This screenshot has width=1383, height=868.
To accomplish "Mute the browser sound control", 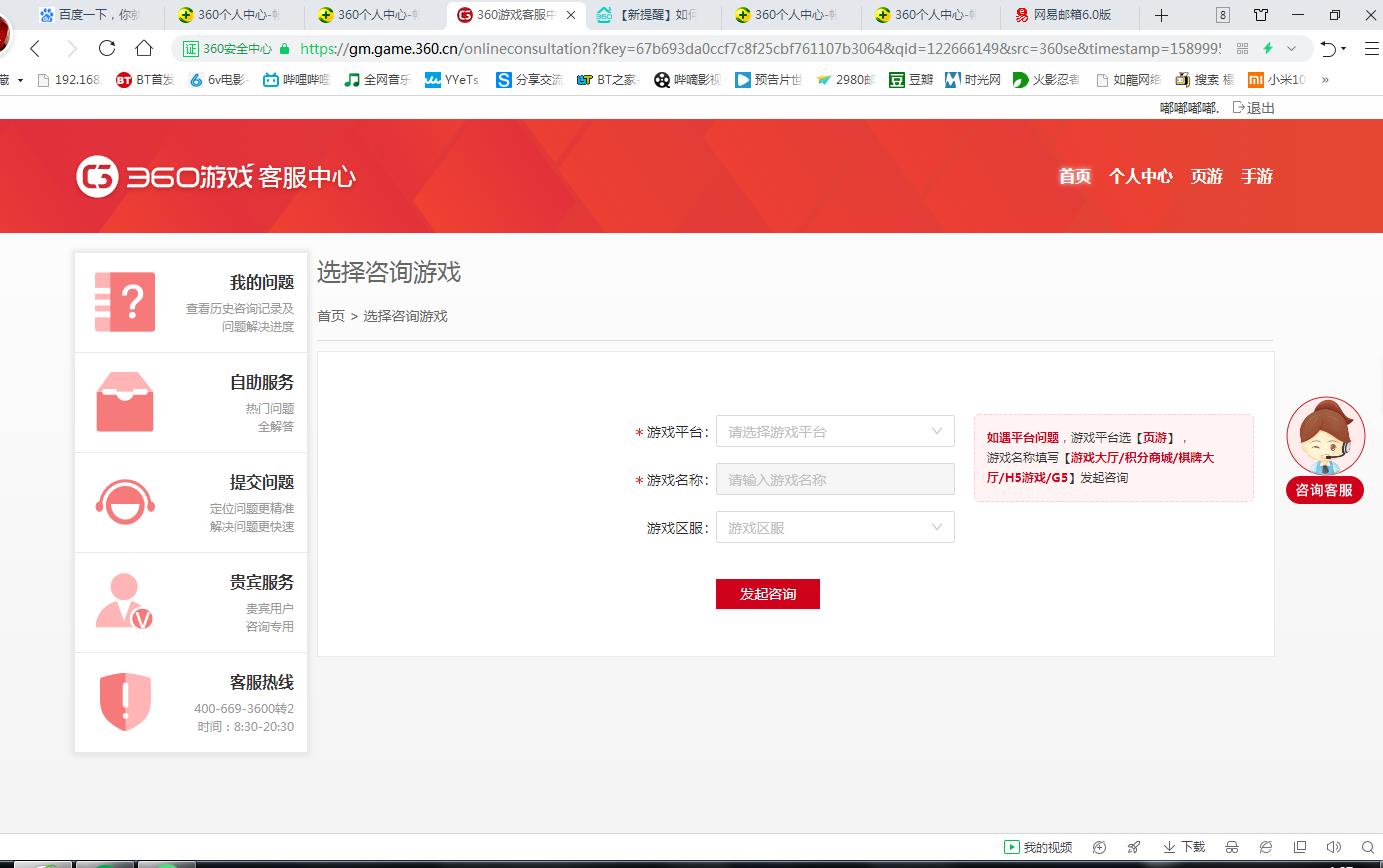I will 1333,846.
